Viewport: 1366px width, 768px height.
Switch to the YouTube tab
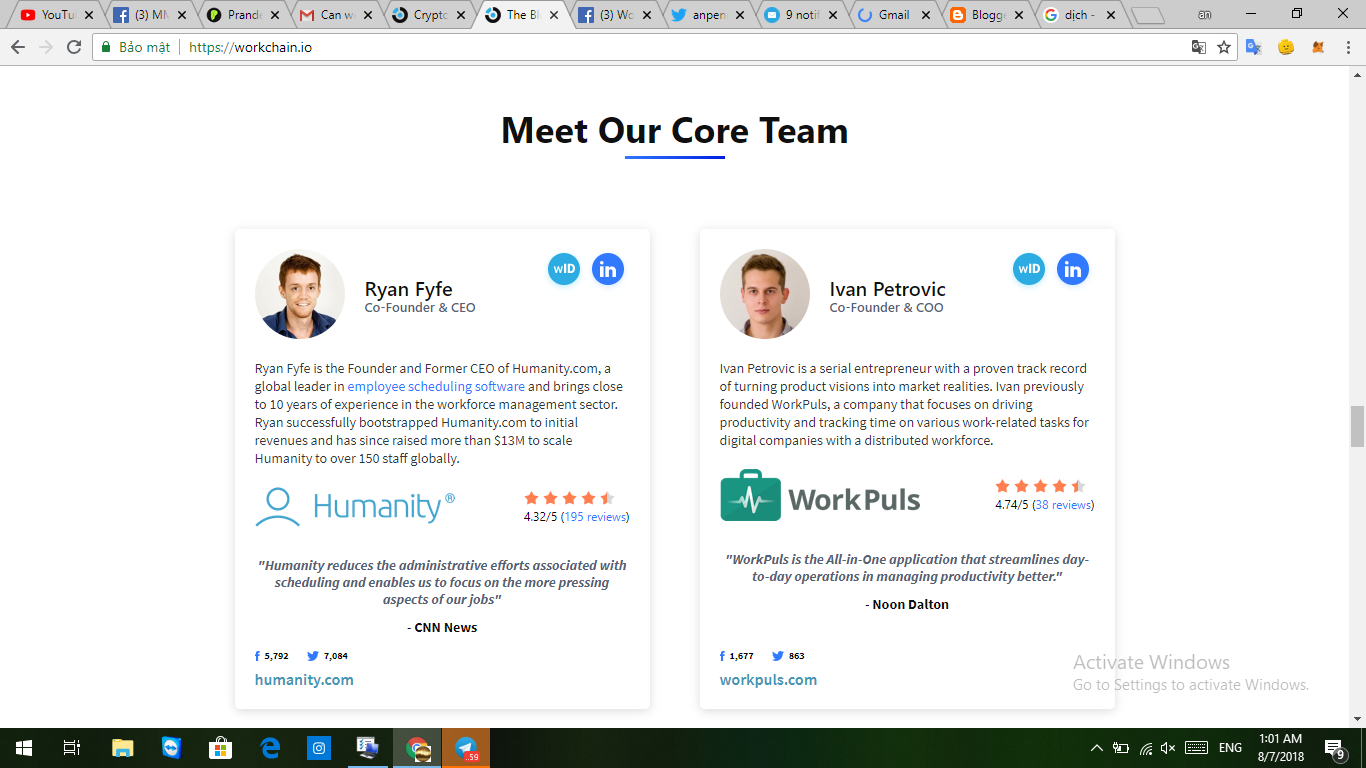56,15
